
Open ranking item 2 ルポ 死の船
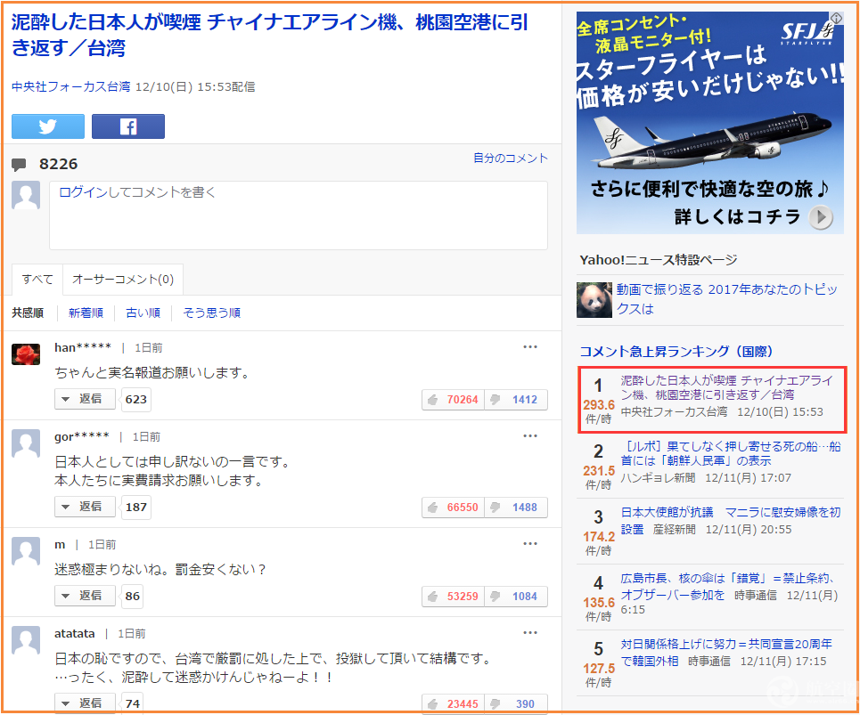tap(731, 453)
